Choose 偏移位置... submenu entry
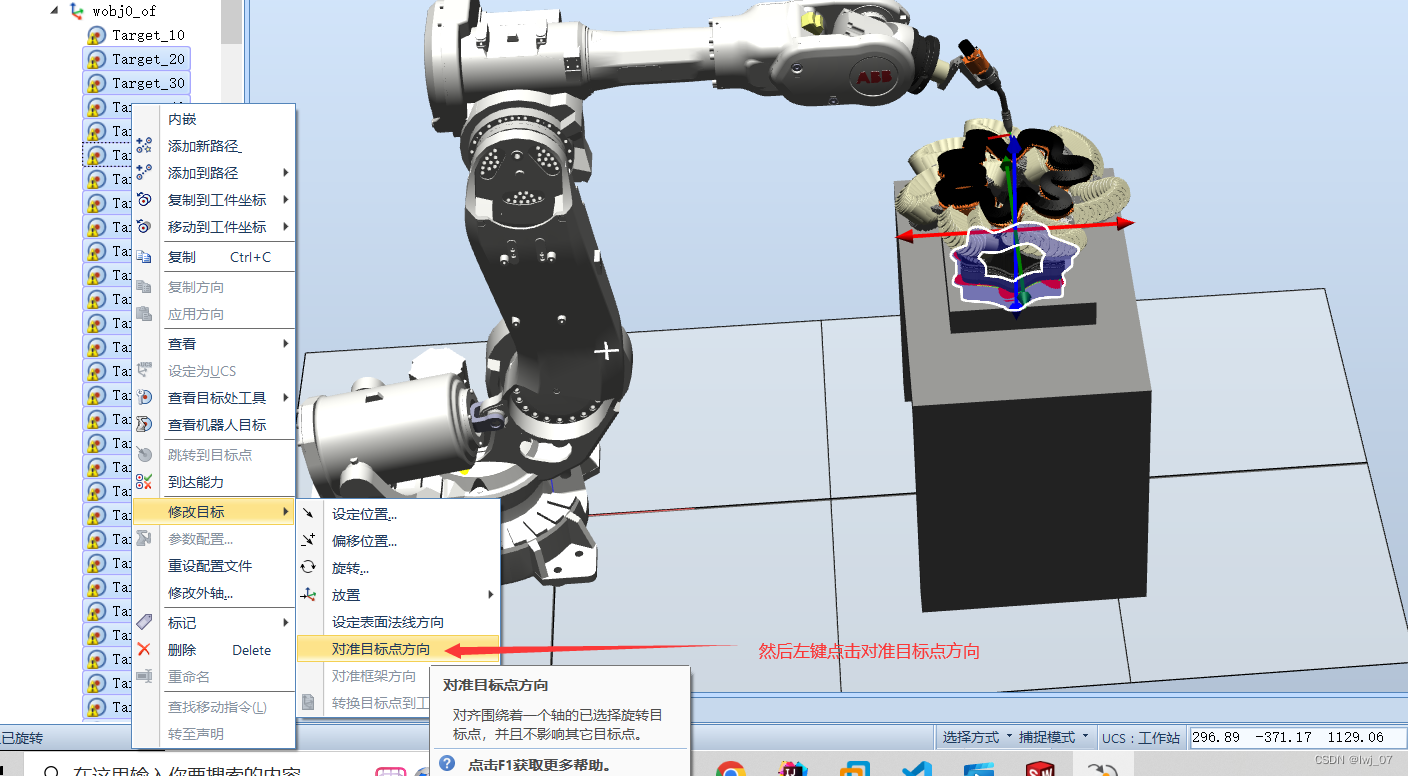 398,541
